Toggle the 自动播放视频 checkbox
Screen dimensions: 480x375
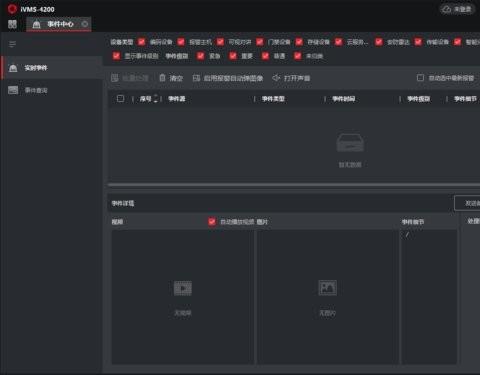click(212, 222)
